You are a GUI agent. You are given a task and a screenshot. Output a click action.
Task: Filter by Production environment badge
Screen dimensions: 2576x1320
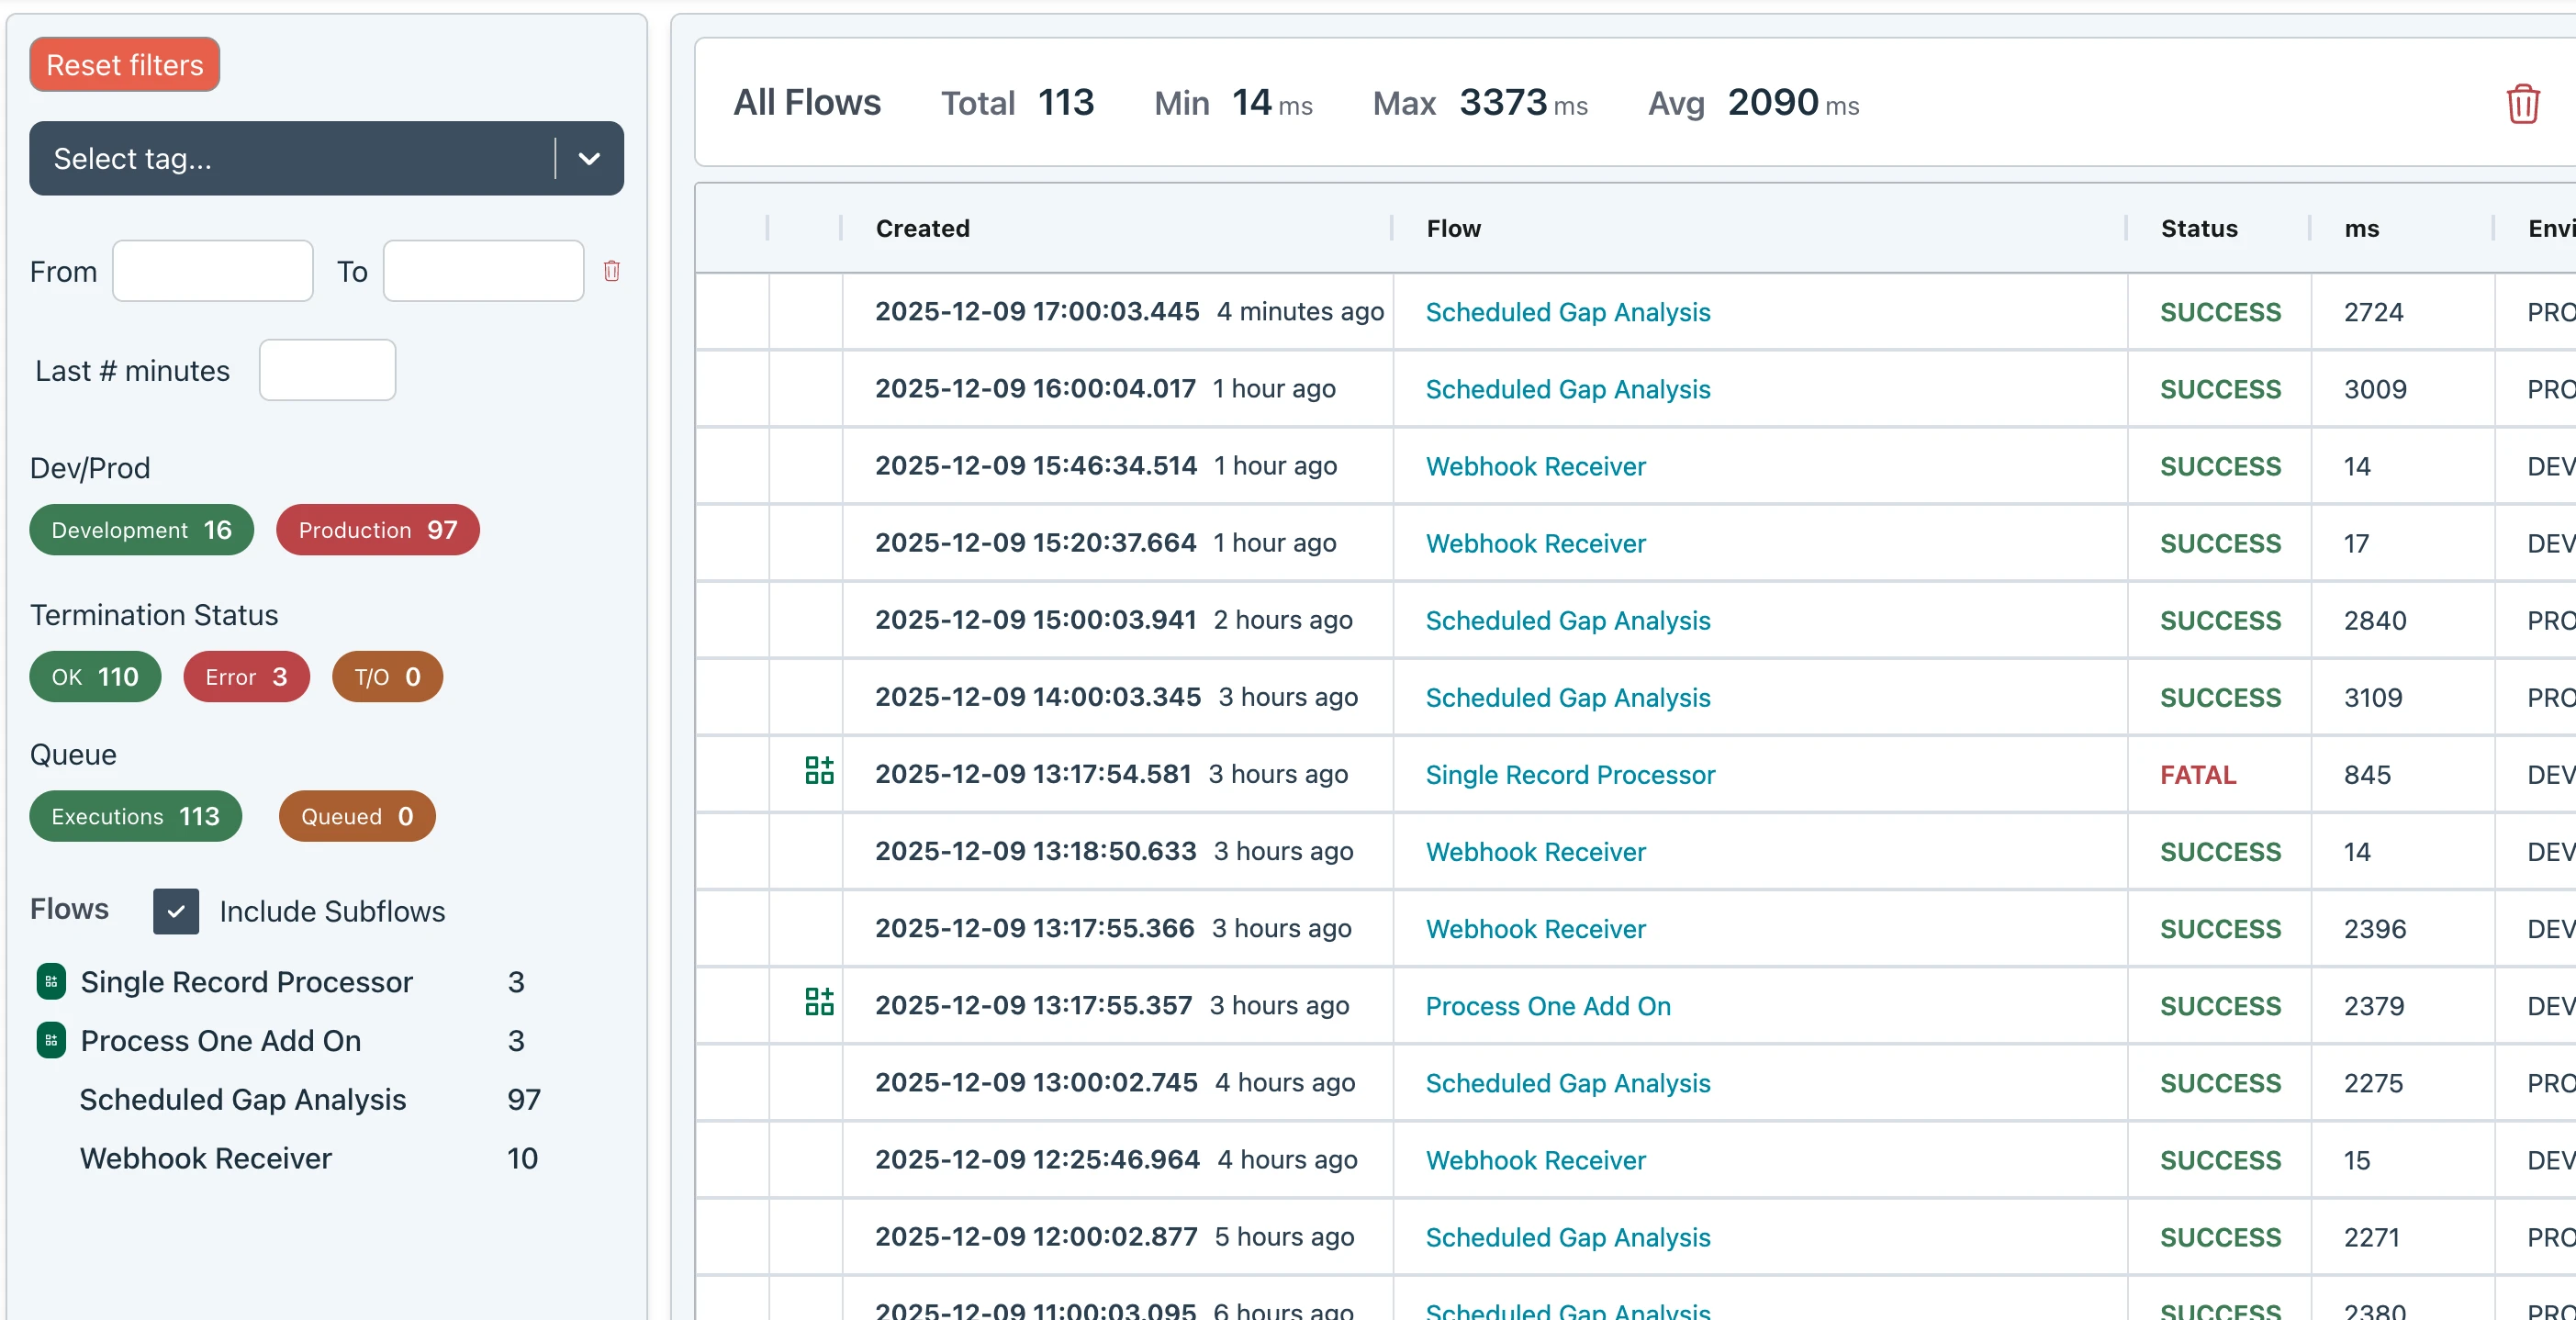coord(377,530)
